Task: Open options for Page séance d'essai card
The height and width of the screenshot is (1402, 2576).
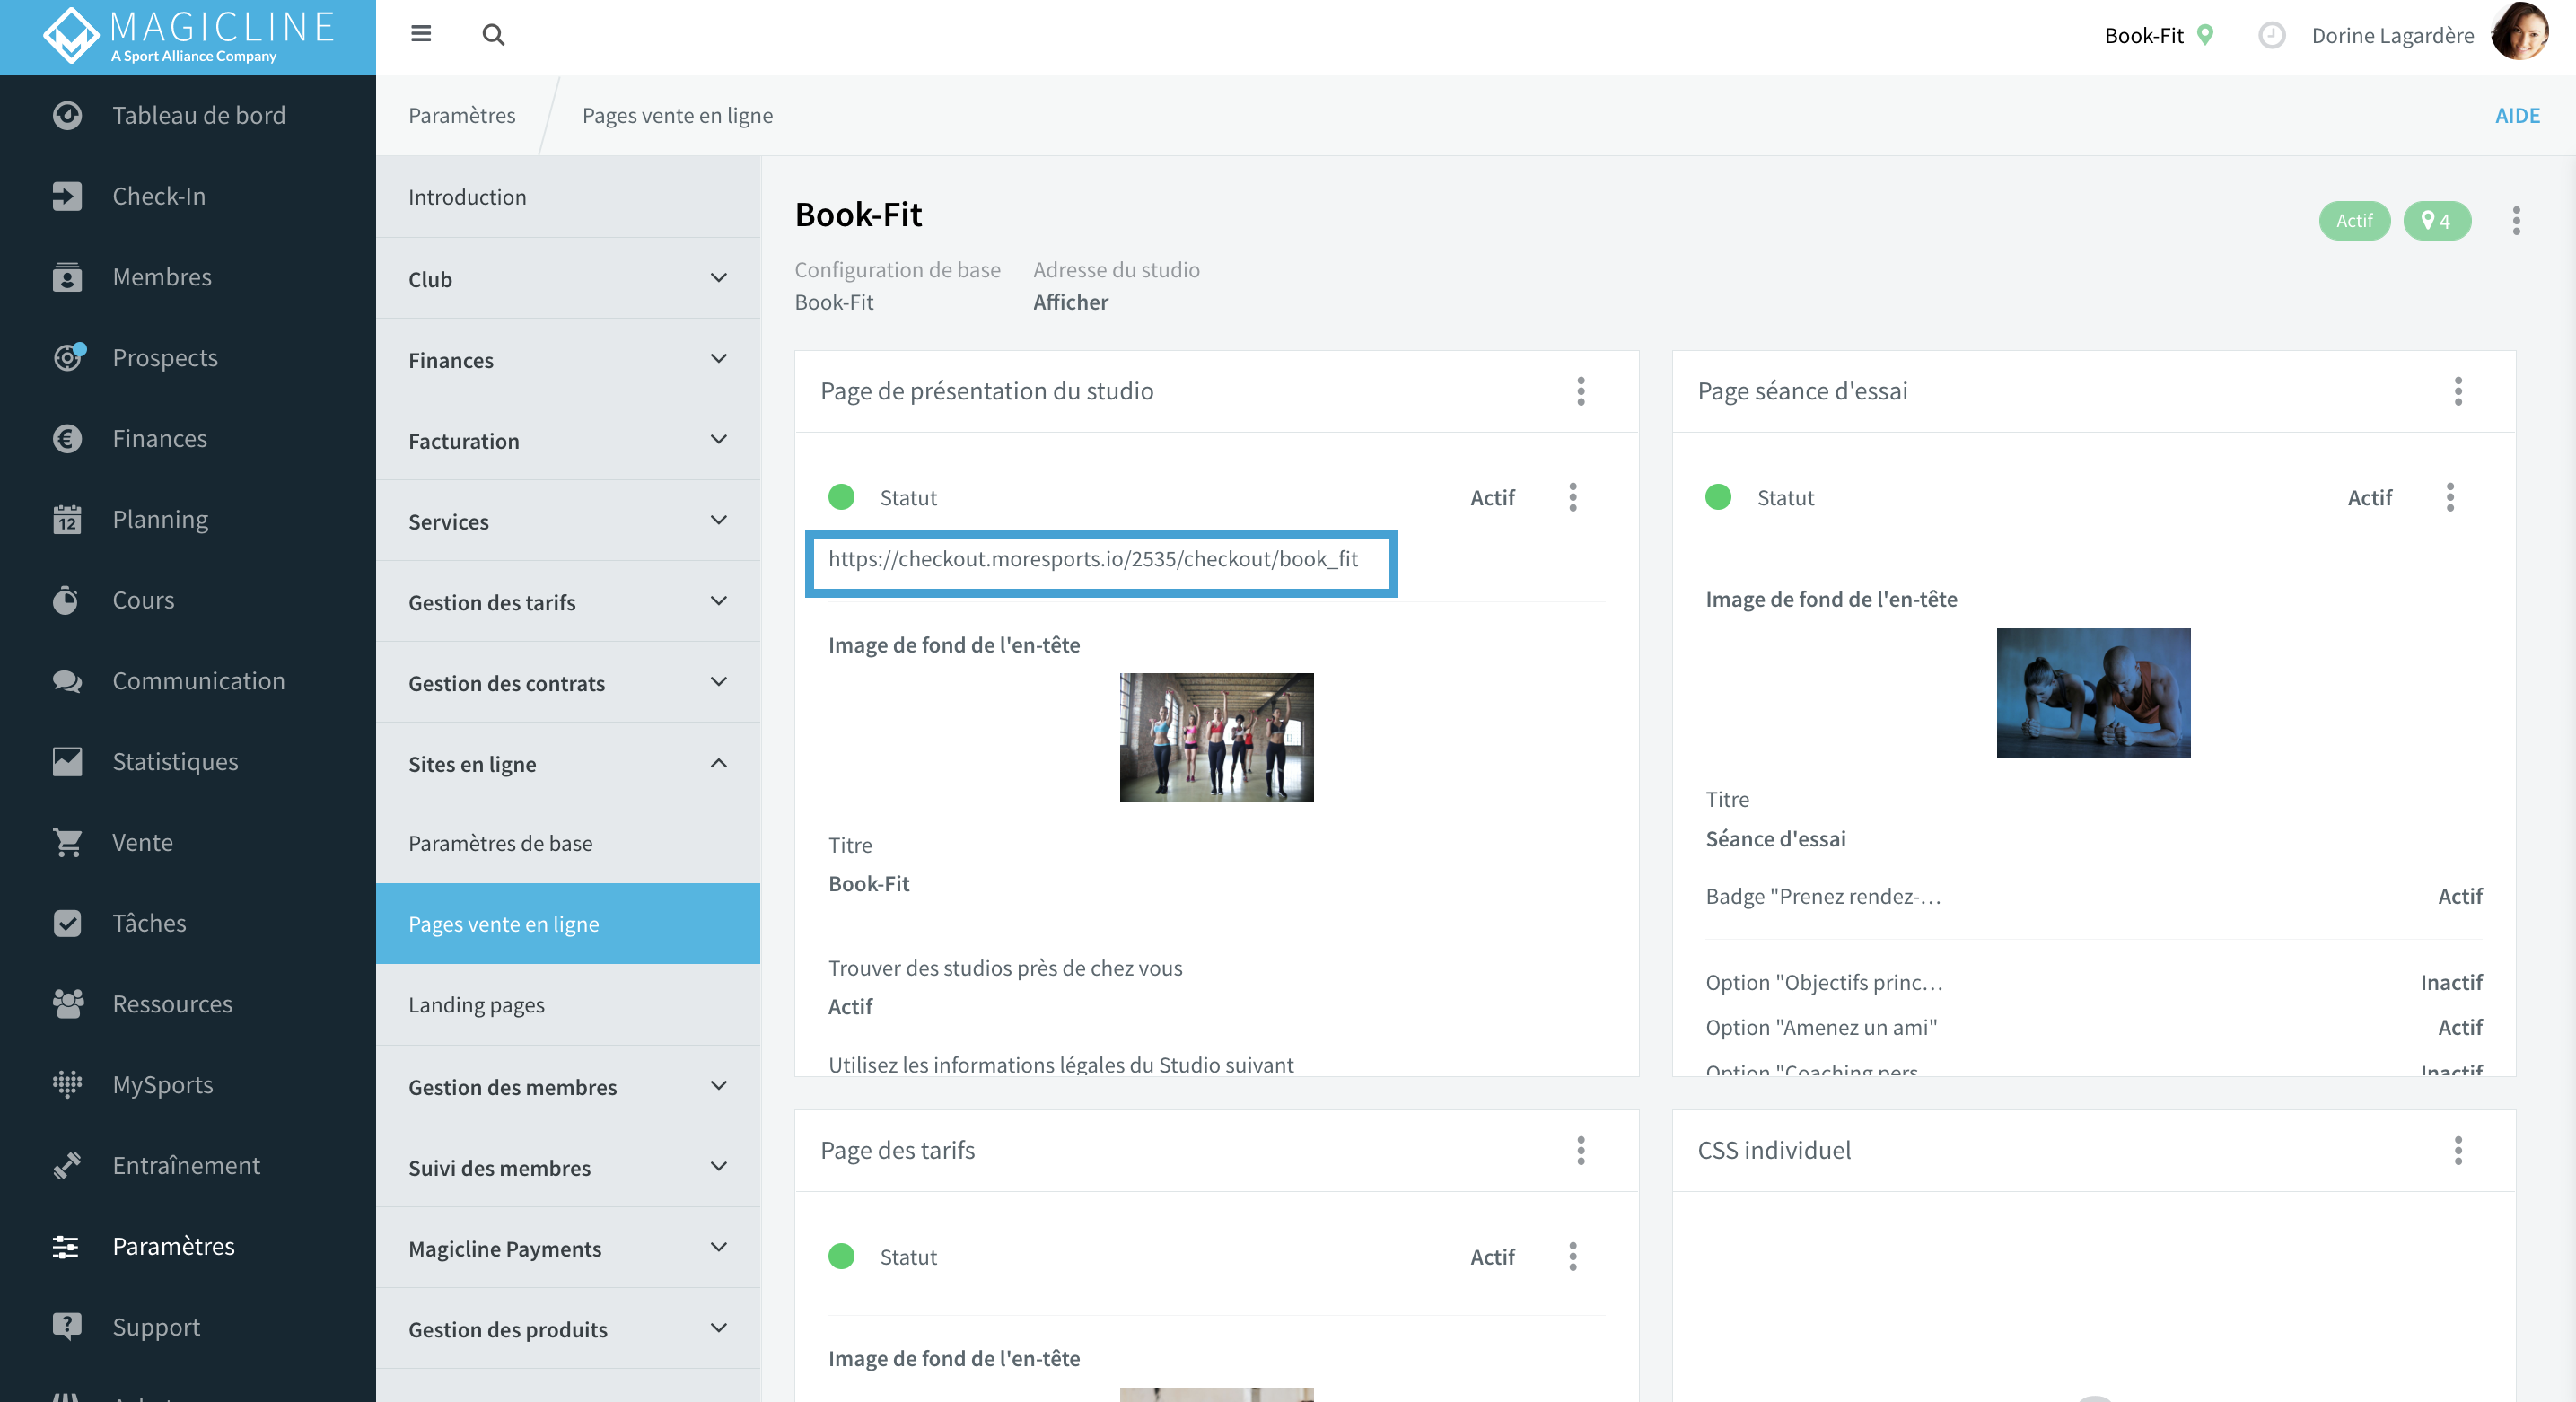Action: point(2458,391)
